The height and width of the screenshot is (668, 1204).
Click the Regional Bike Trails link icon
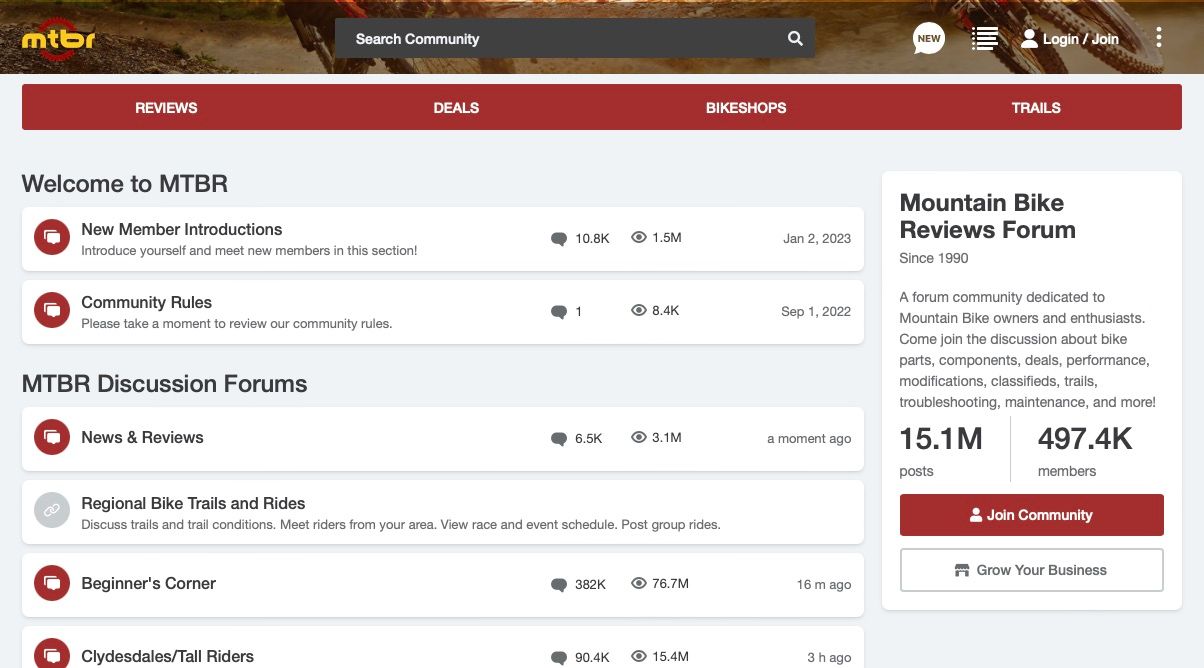pos(52,511)
